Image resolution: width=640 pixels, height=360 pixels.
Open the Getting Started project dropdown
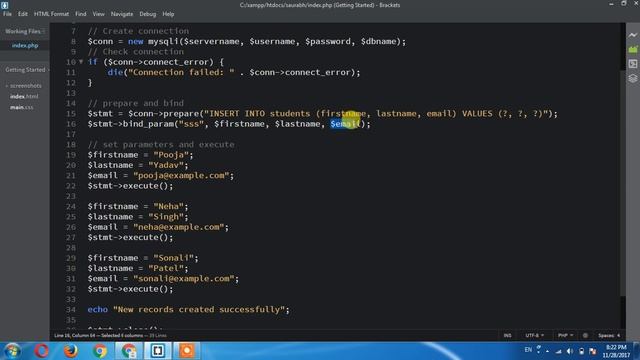pos(26,70)
